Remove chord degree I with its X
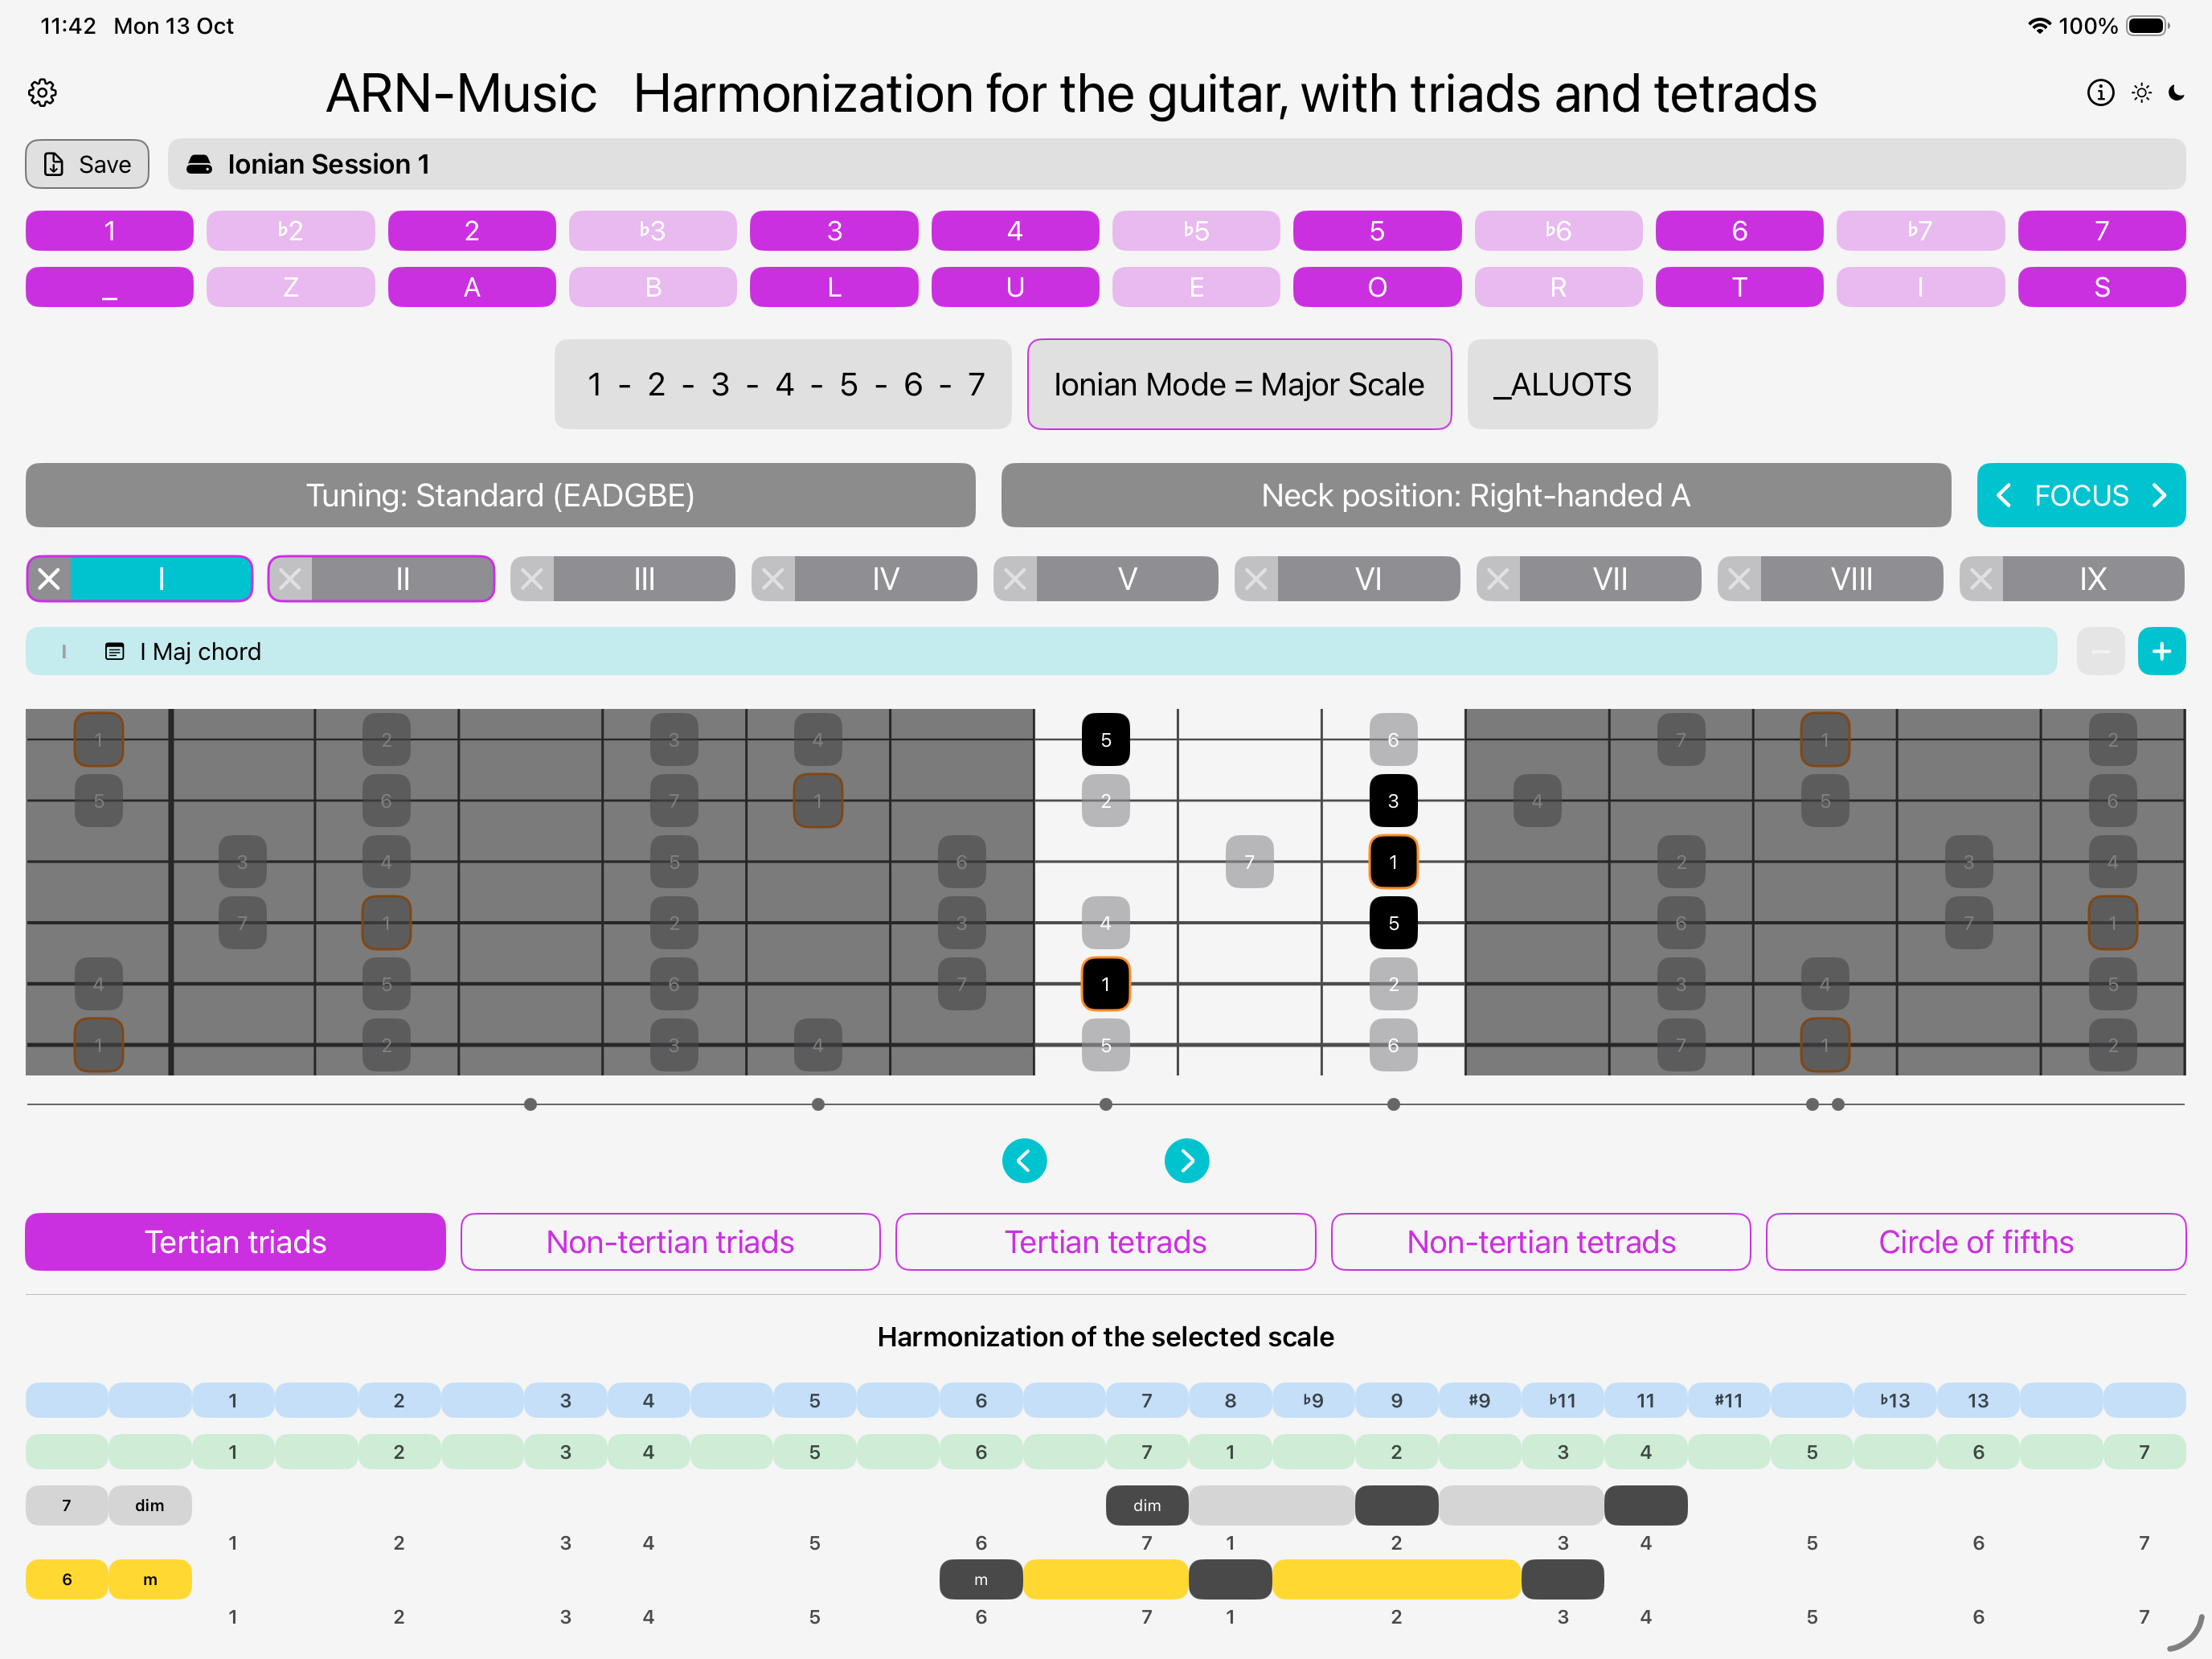The height and width of the screenshot is (1659, 2212). [49, 579]
